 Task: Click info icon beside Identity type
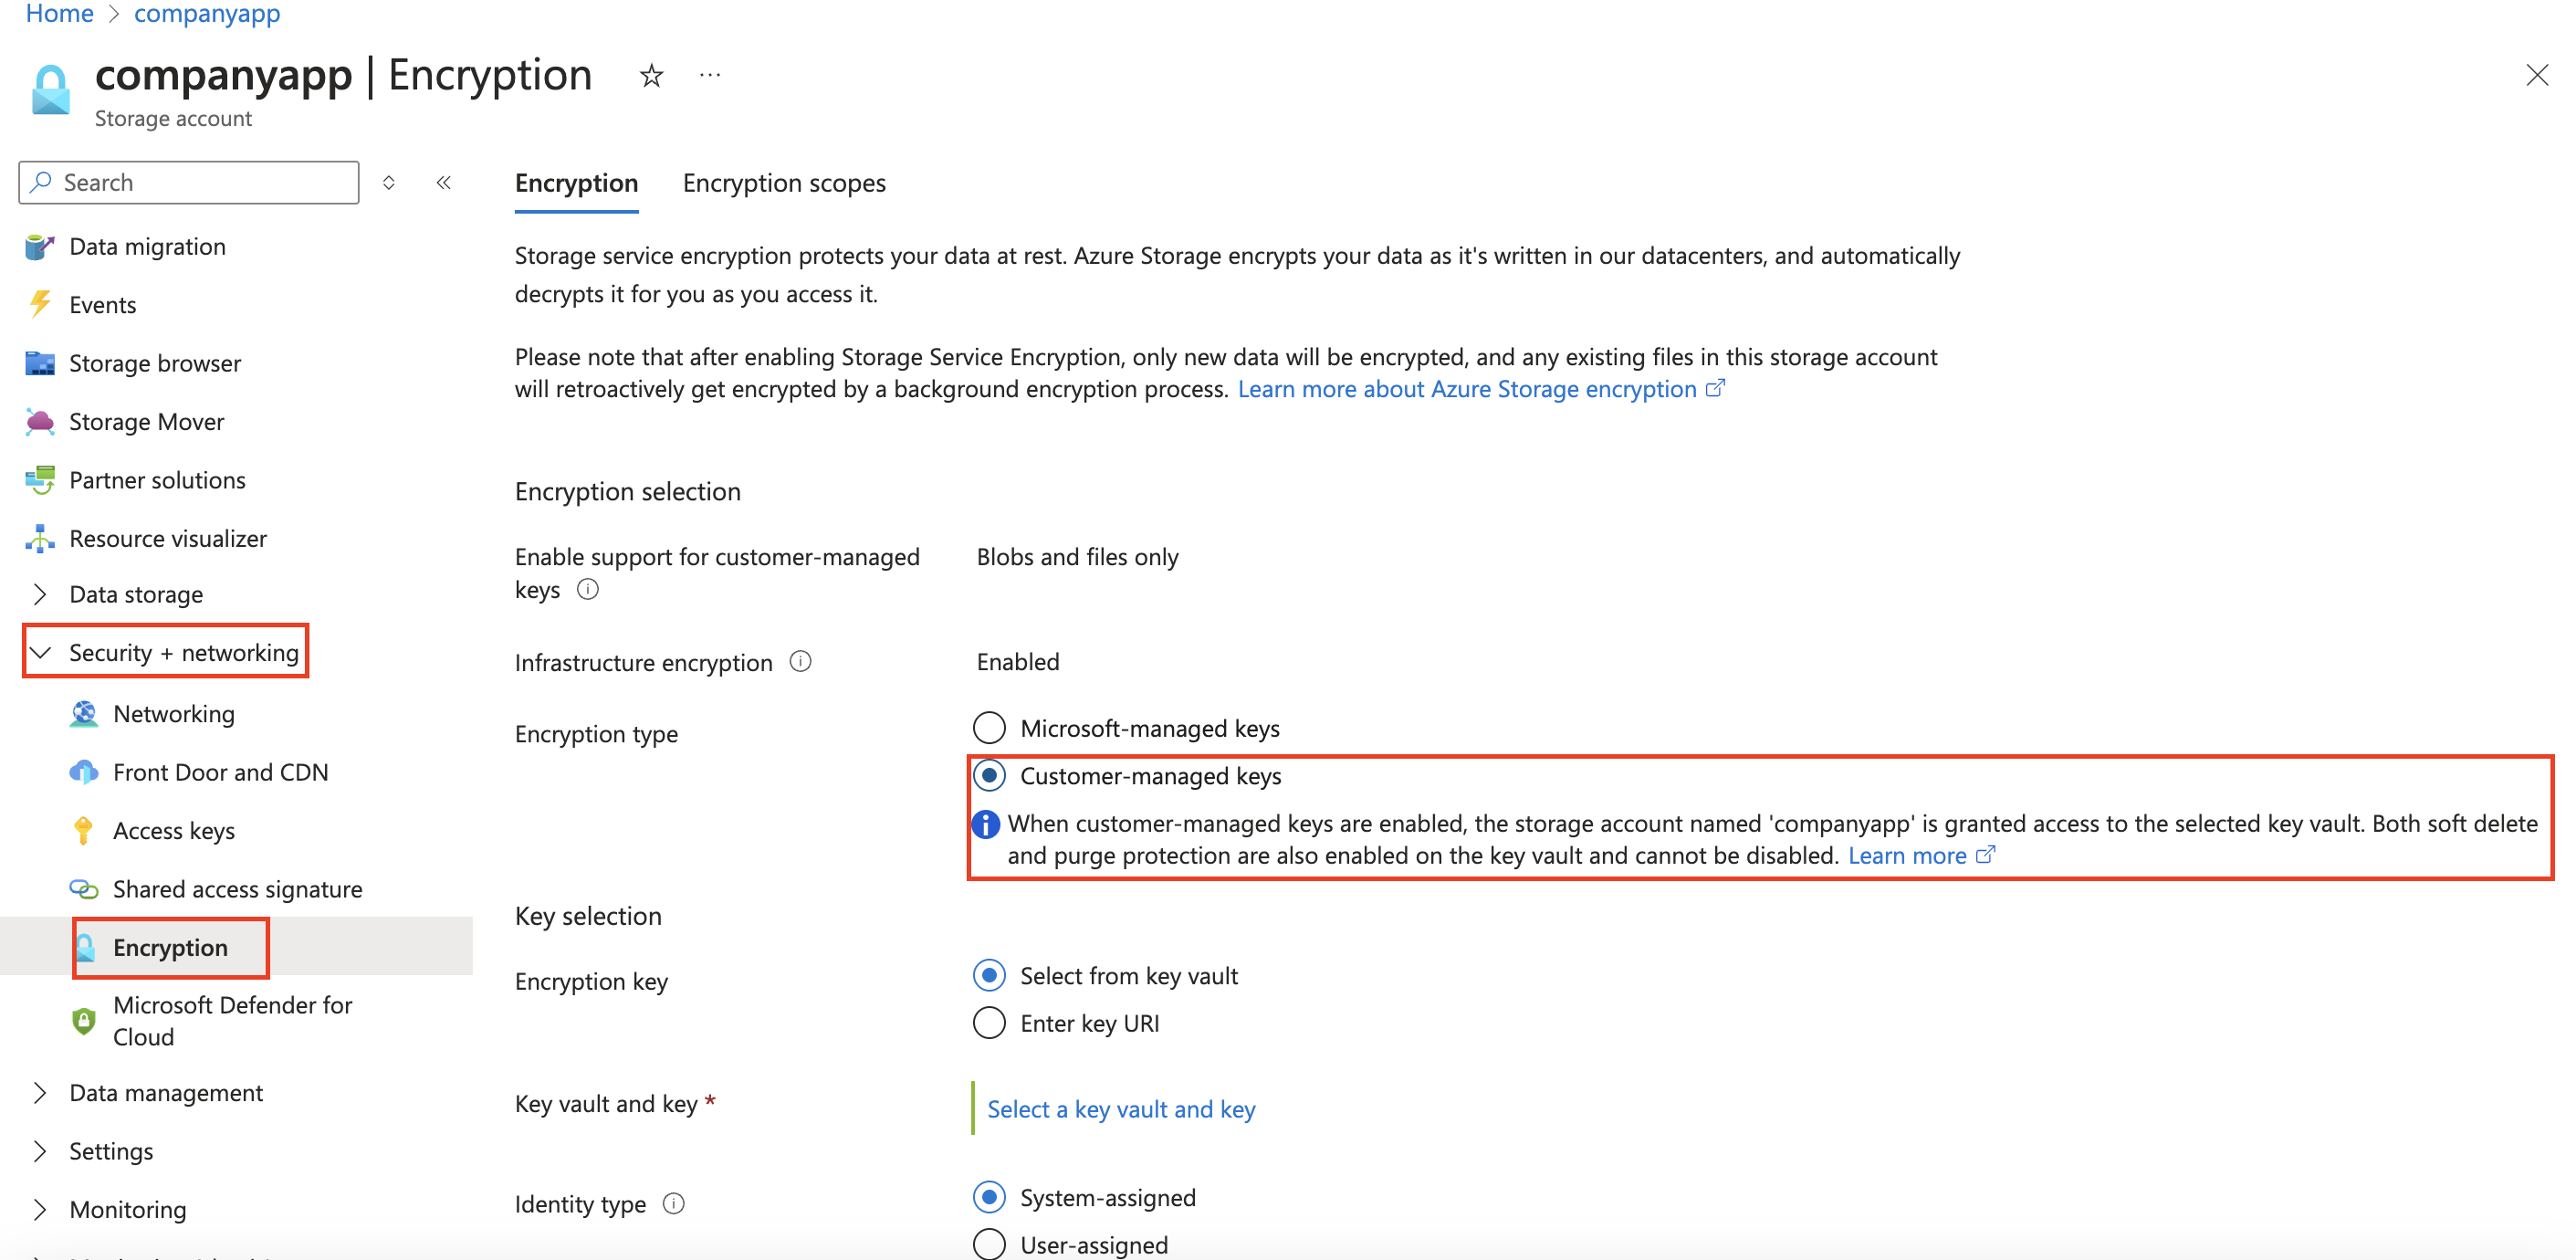(x=674, y=1203)
